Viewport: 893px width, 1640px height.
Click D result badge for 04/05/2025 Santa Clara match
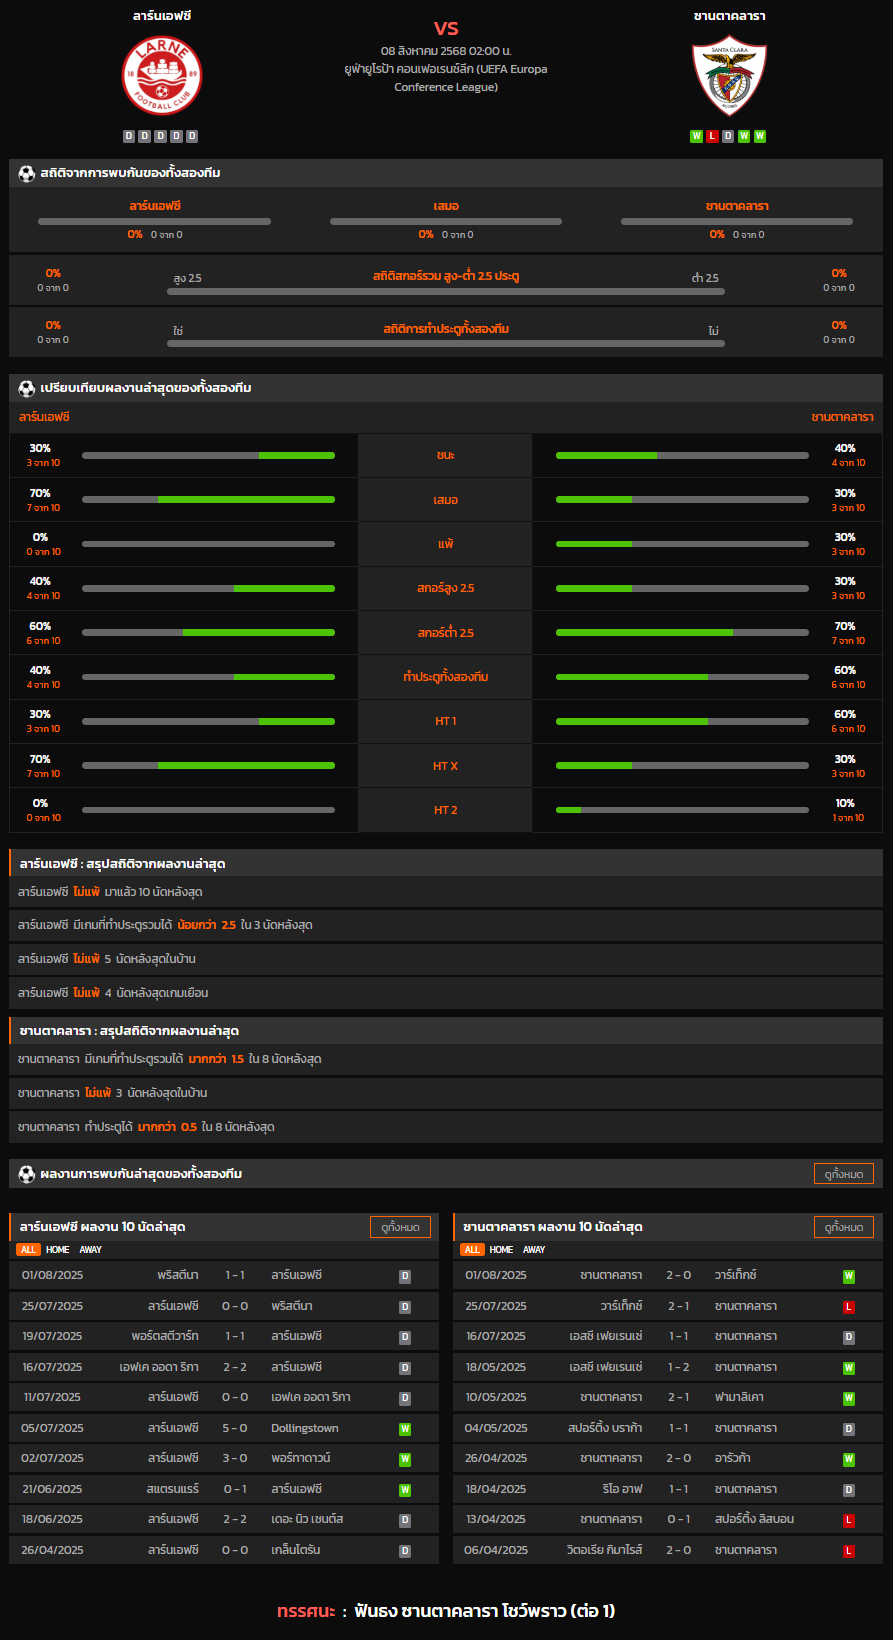(x=849, y=1429)
